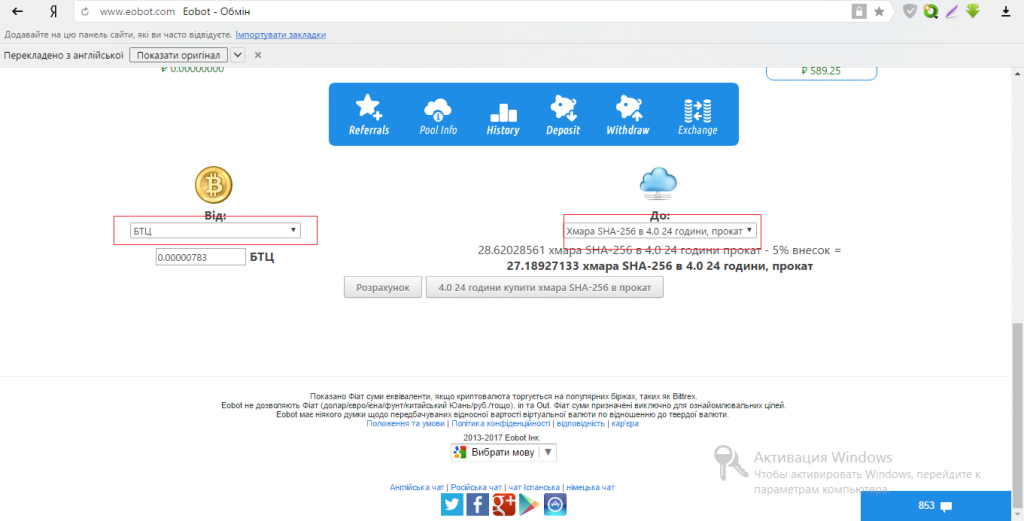Expand the БТЦ source currency dropdown
Screen dimensions: 1024x521
[x=215, y=231]
